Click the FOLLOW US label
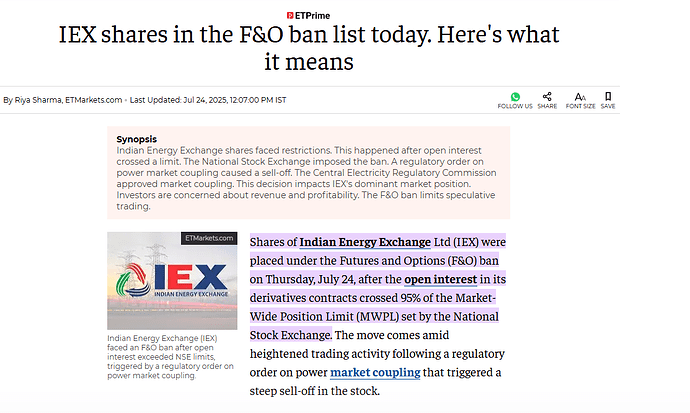690x413 pixels. tap(515, 106)
